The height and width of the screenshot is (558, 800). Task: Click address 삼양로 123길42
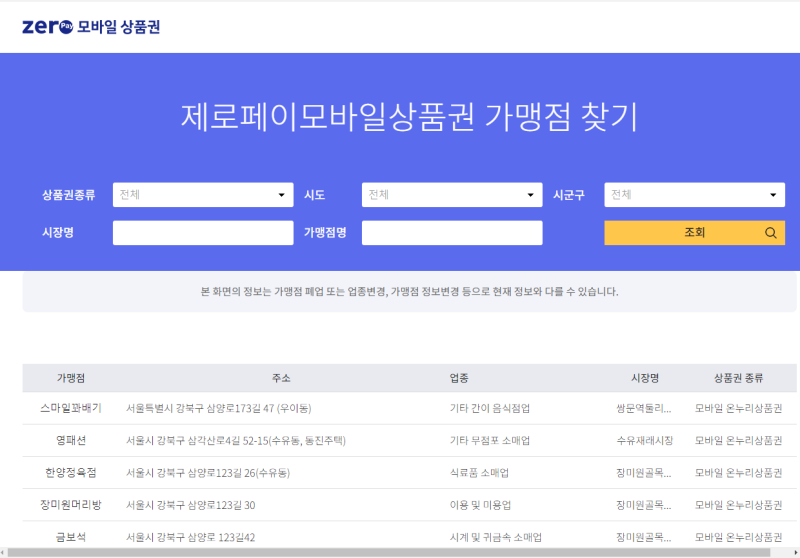191,537
